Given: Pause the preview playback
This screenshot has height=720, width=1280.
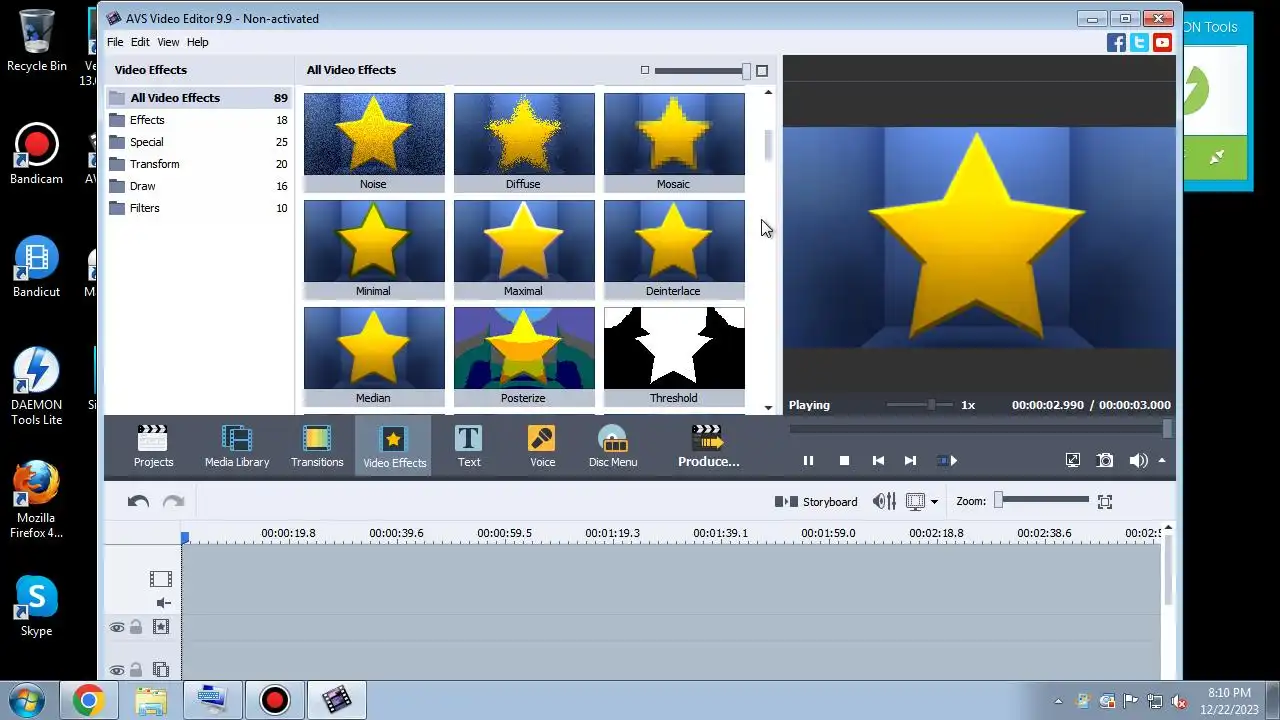Looking at the screenshot, I should click(808, 461).
